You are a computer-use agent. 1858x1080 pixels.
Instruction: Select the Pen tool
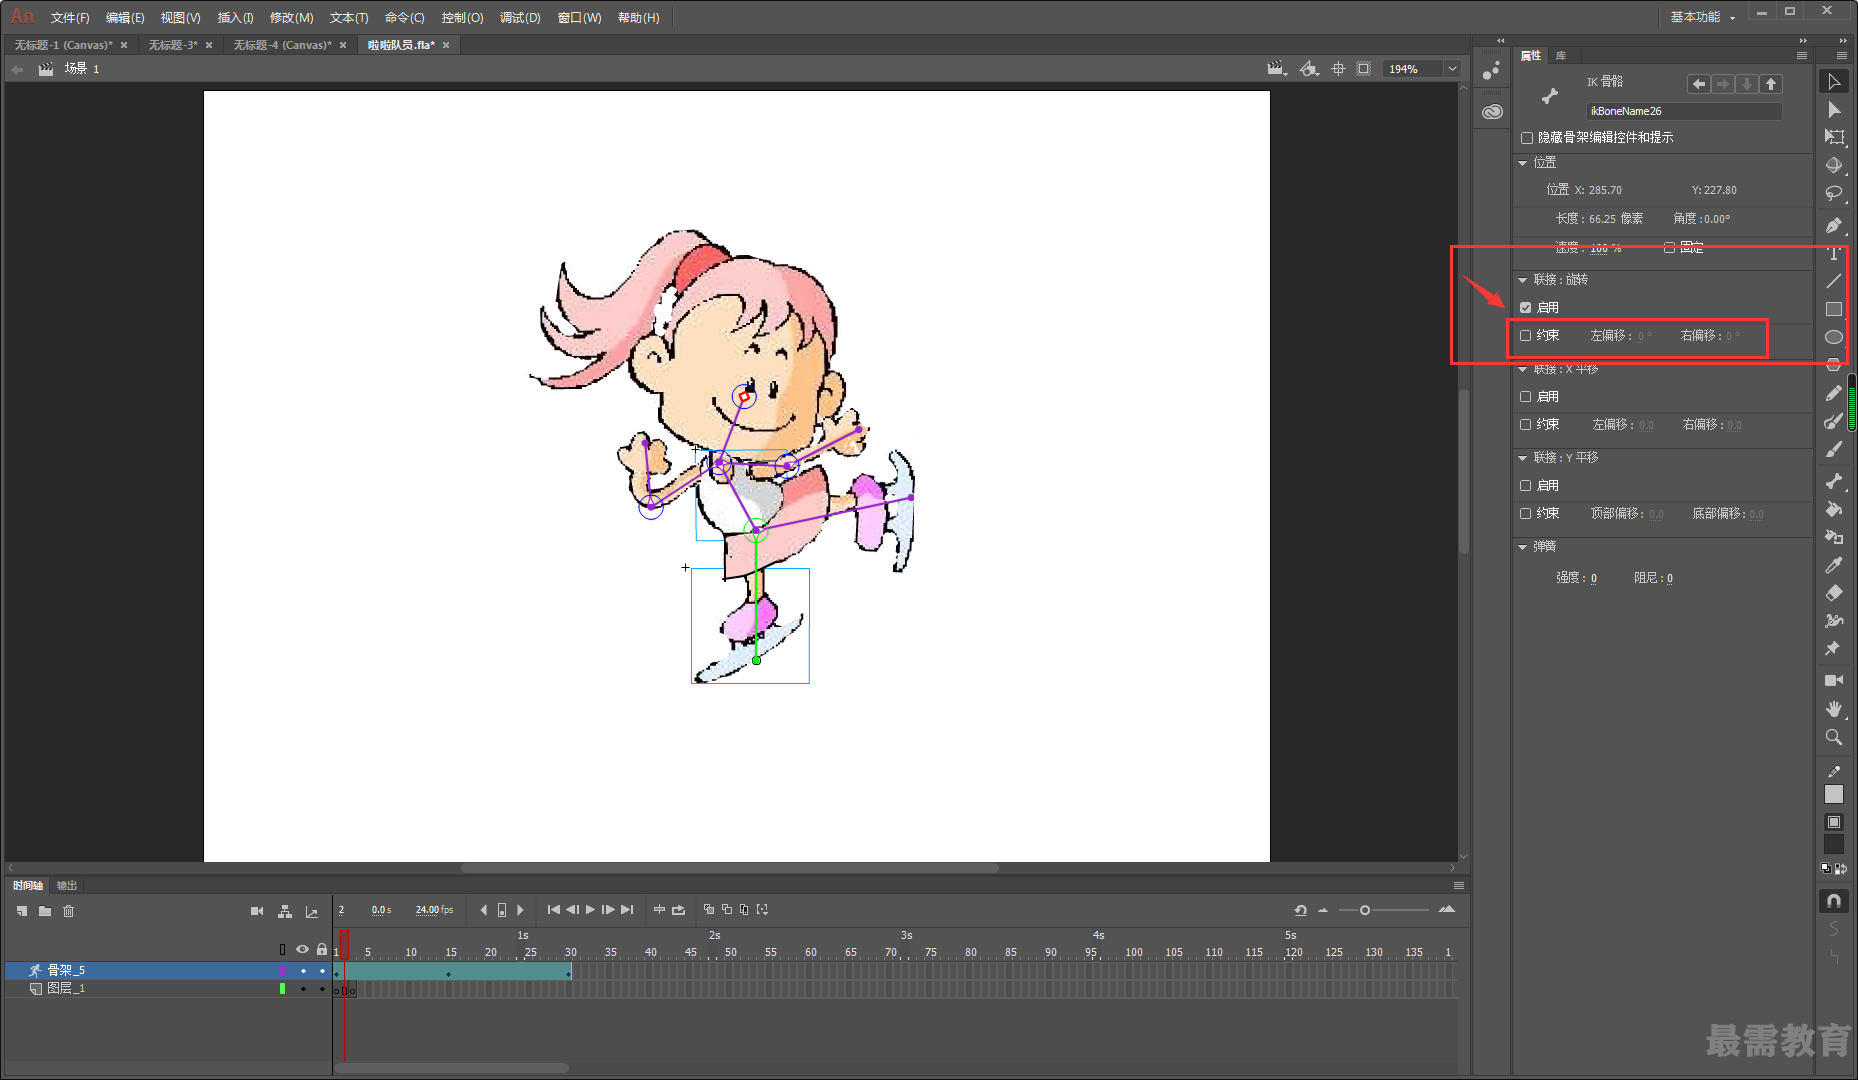(x=1833, y=225)
